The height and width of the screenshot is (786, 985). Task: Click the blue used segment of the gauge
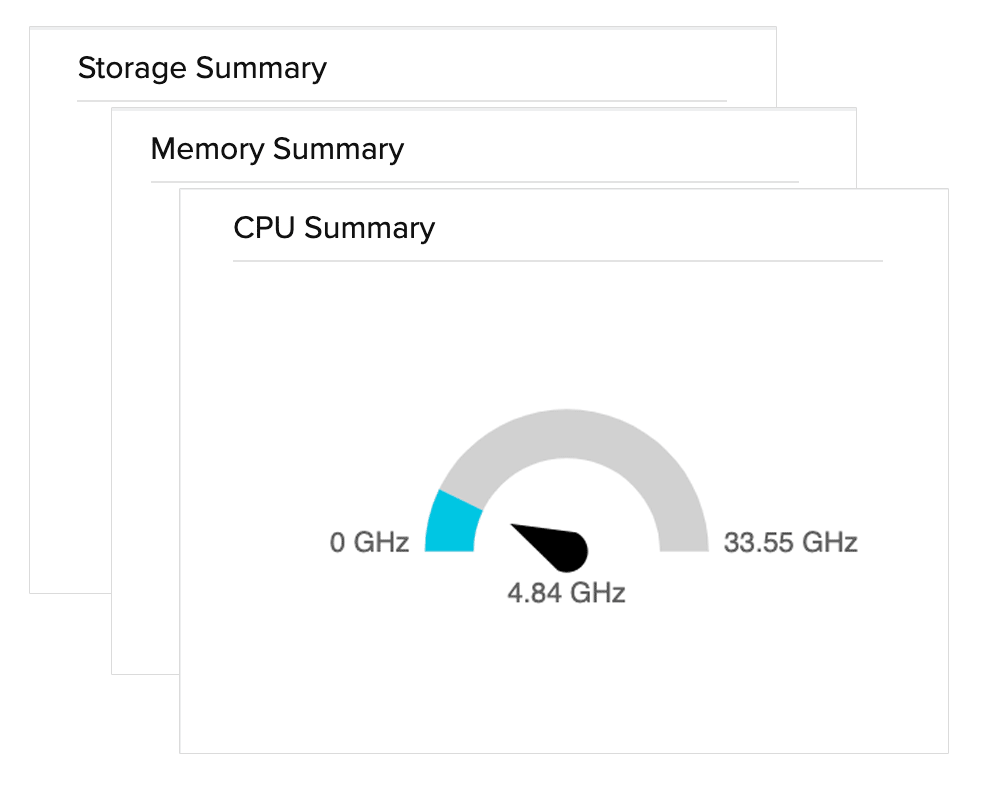point(452,521)
